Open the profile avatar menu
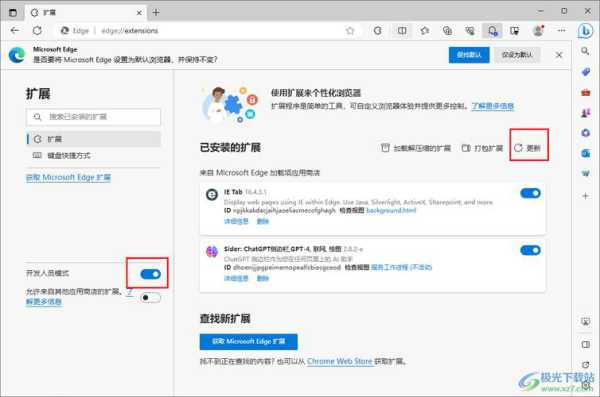 (538, 31)
